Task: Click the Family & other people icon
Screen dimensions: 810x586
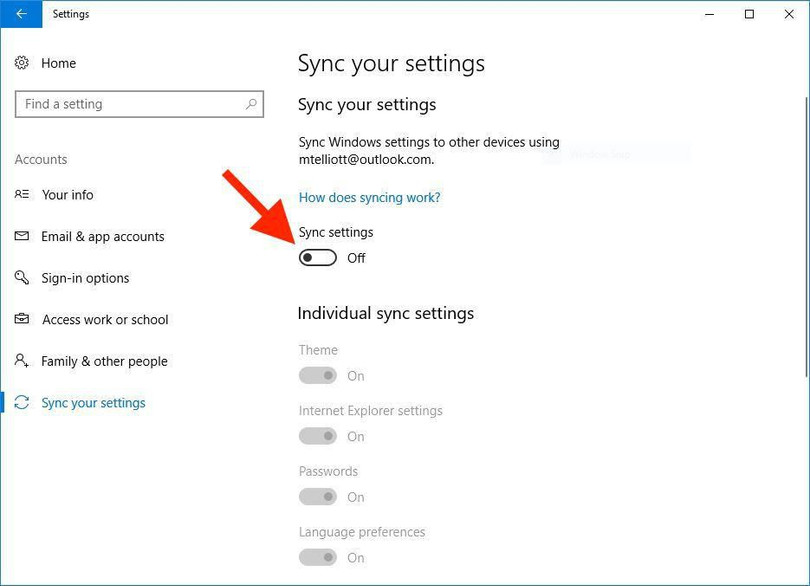Action: 22,361
